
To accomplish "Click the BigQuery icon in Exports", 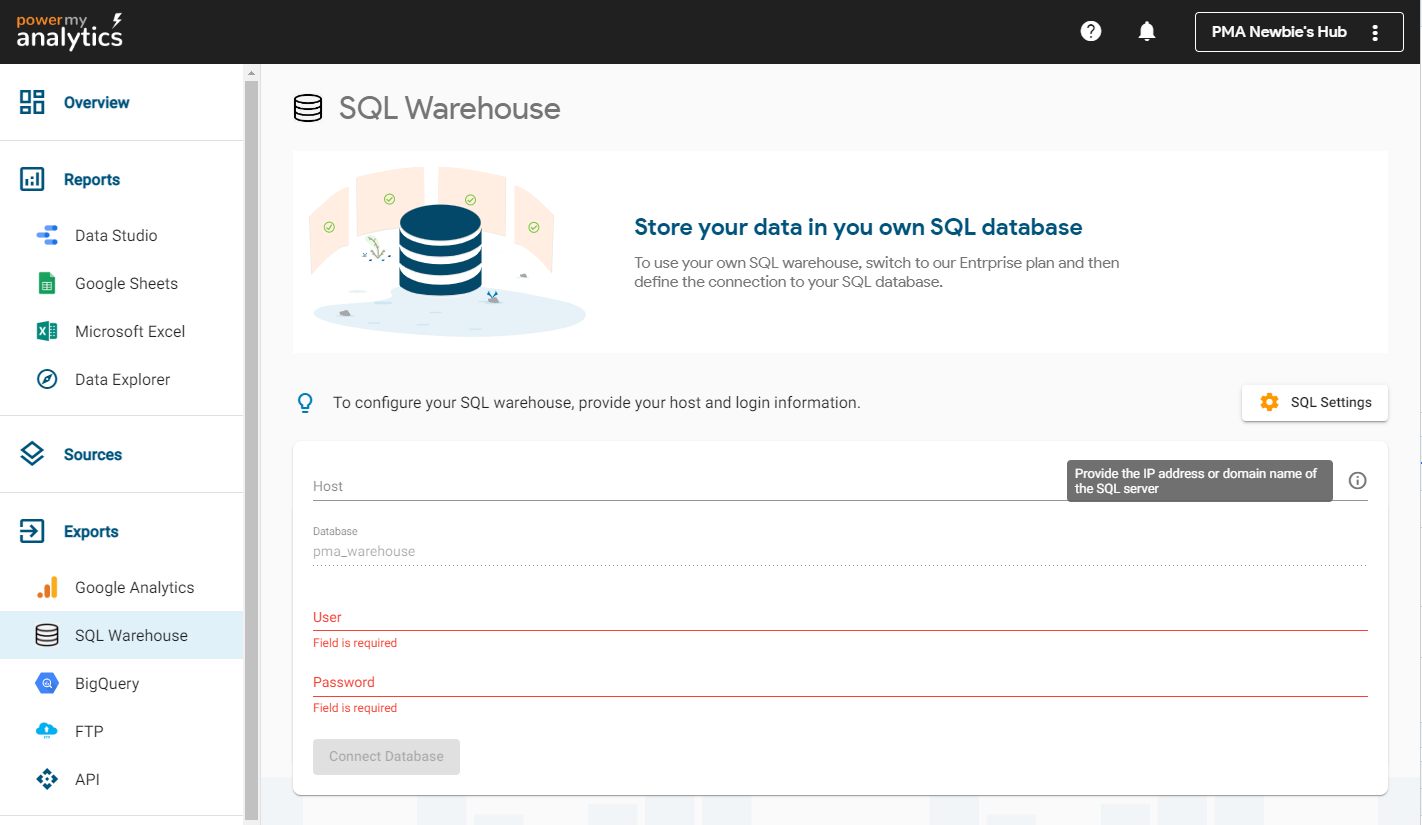I will [x=47, y=684].
